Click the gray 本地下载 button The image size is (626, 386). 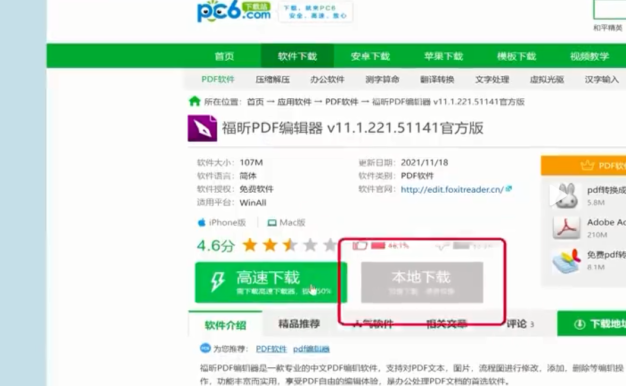[x=422, y=282]
